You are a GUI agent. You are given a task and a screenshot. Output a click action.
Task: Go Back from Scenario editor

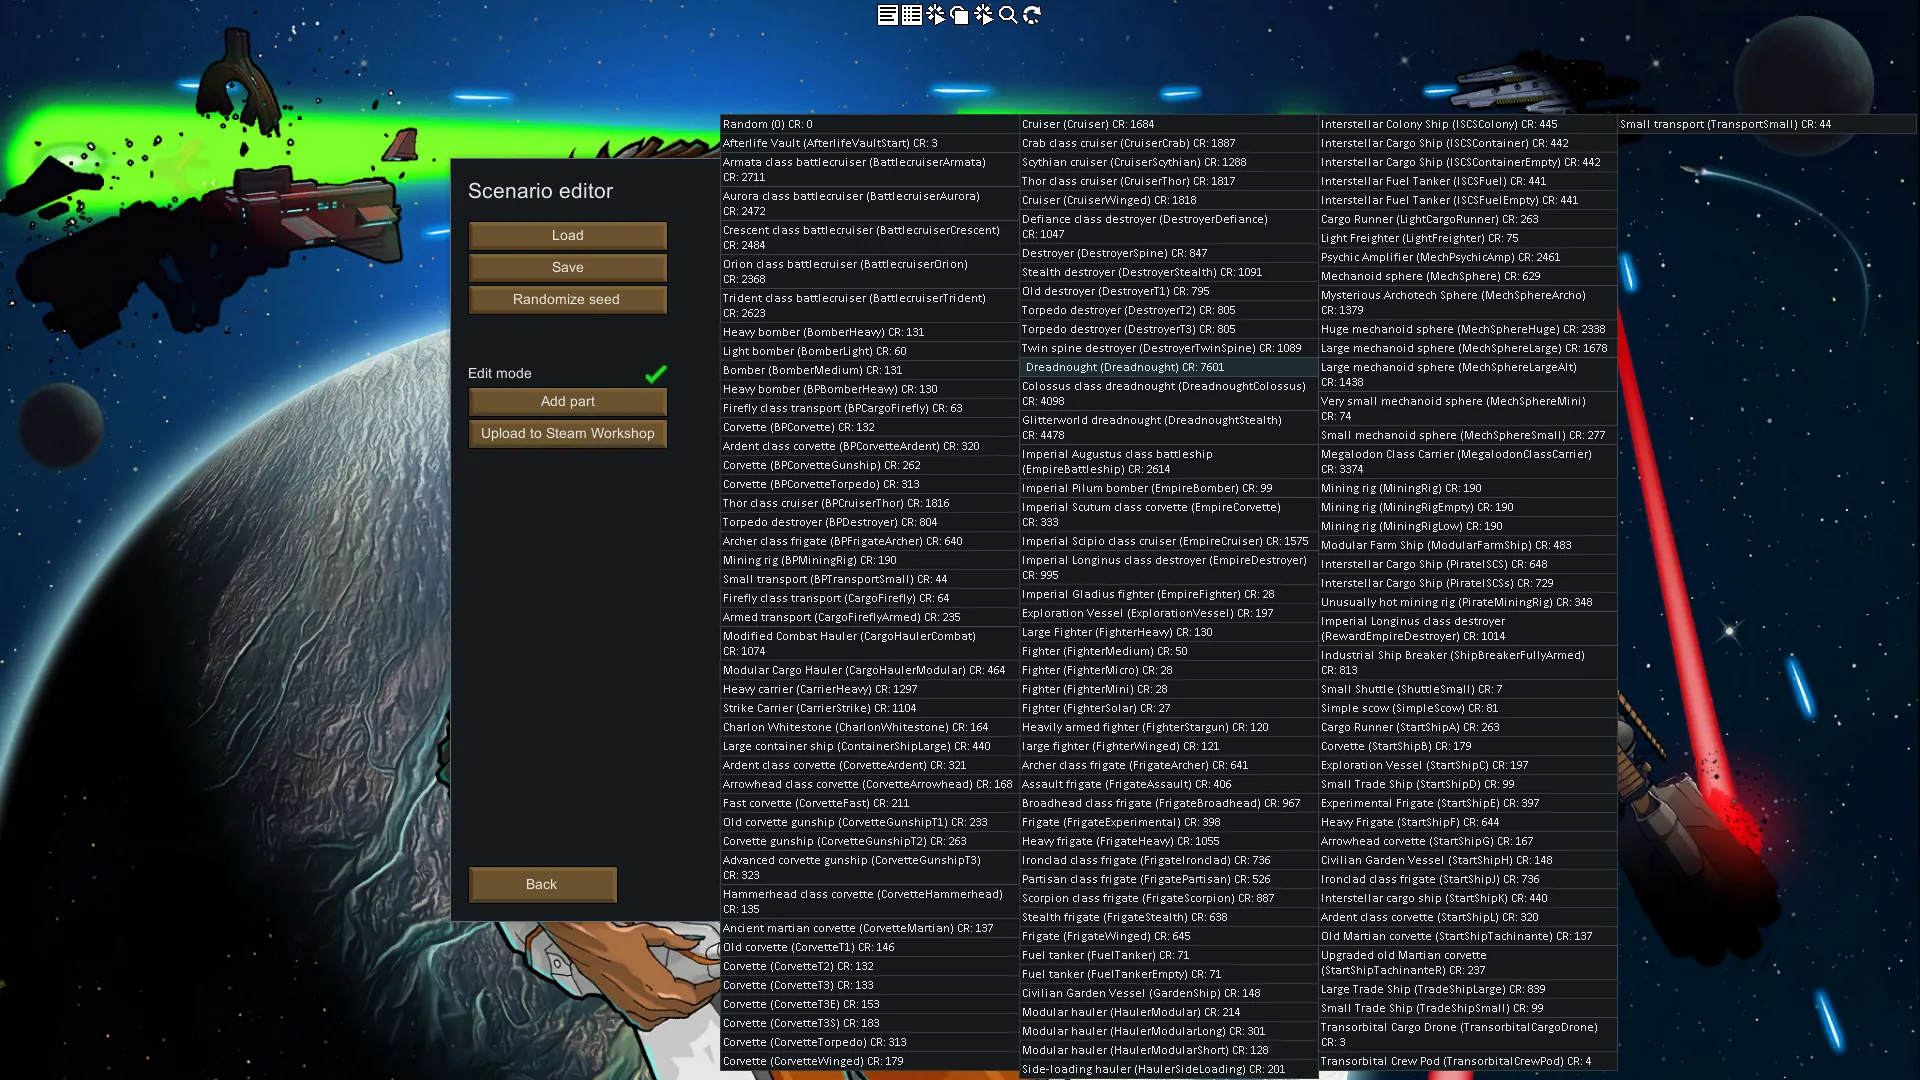coord(542,885)
